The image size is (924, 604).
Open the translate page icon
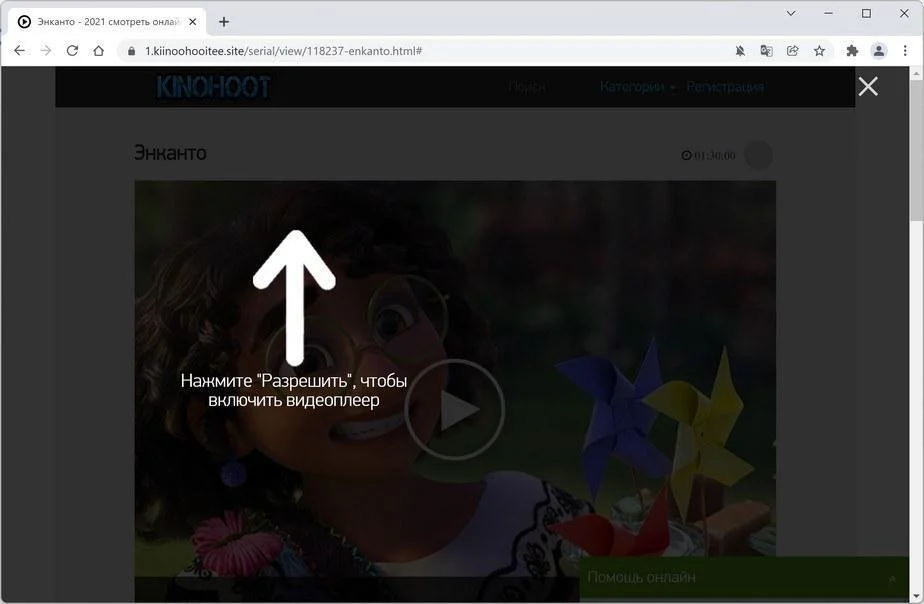(766, 51)
